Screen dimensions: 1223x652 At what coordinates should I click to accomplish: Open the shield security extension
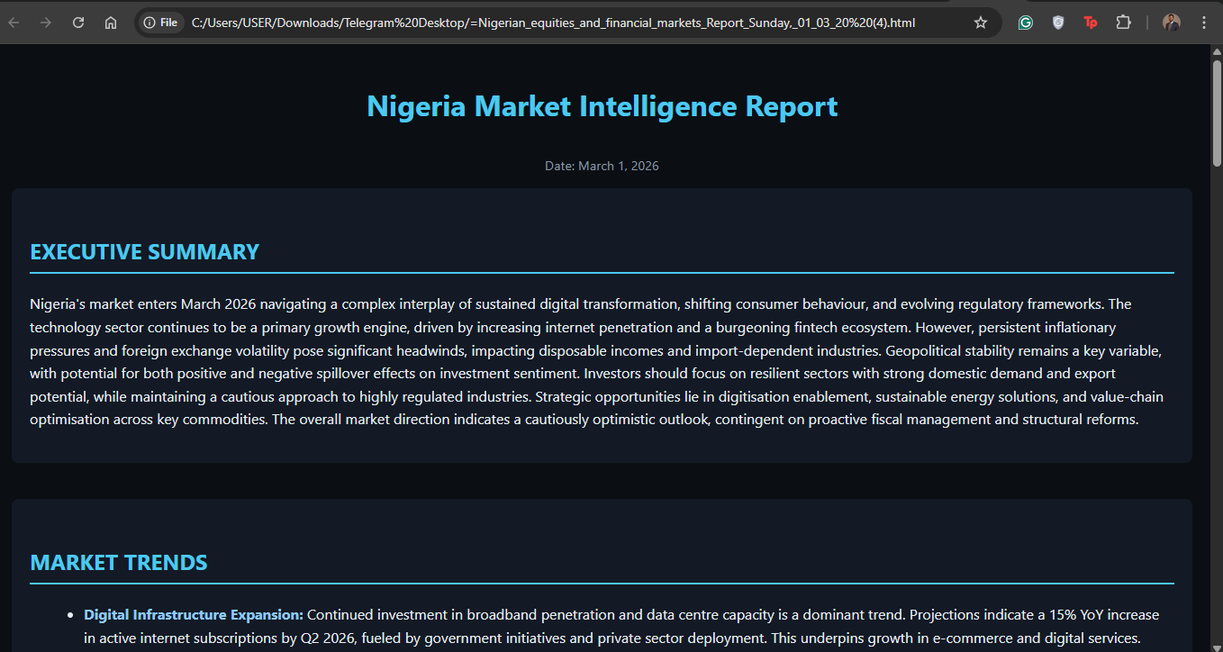coord(1058,22)
